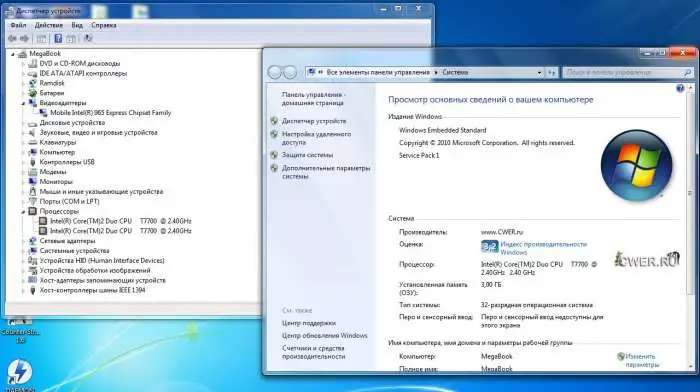This screenshot has height=392, width=700.
Task: Open Дополнительные параметры системы link
Action: pos(326,172)
